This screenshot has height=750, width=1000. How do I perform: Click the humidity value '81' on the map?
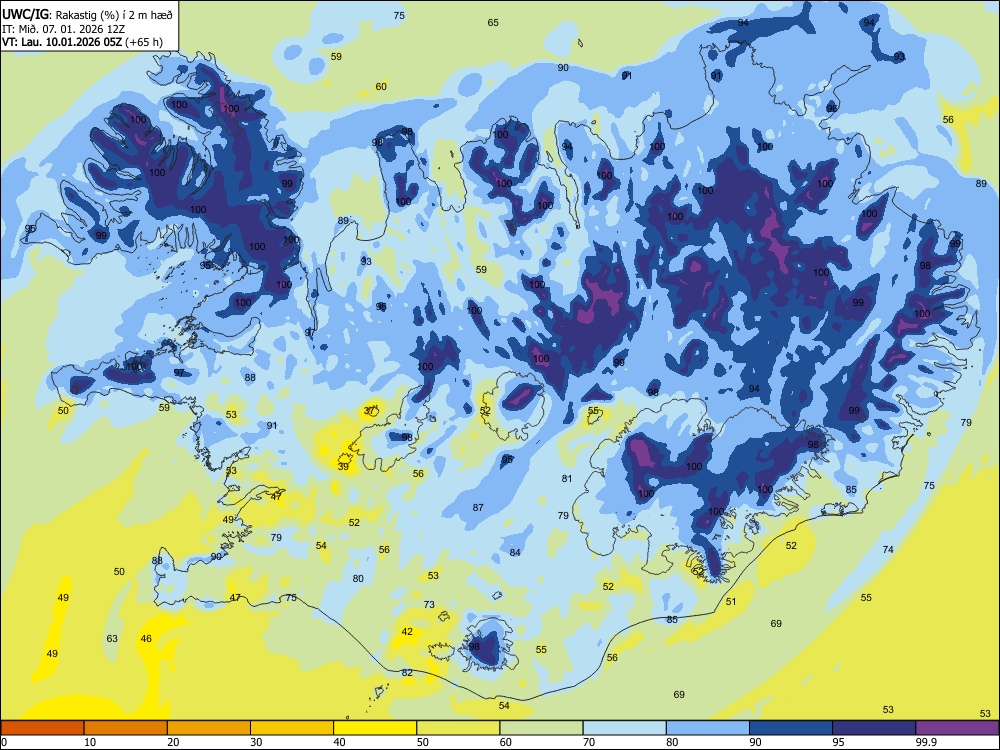click(567, 478)
